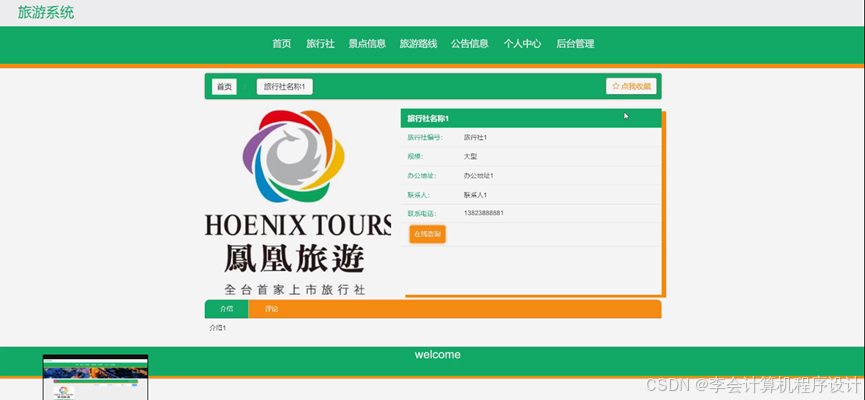Open the 景点信息 navigation menu item
Screen dimensions: 865x400
[x=367, y=44]
